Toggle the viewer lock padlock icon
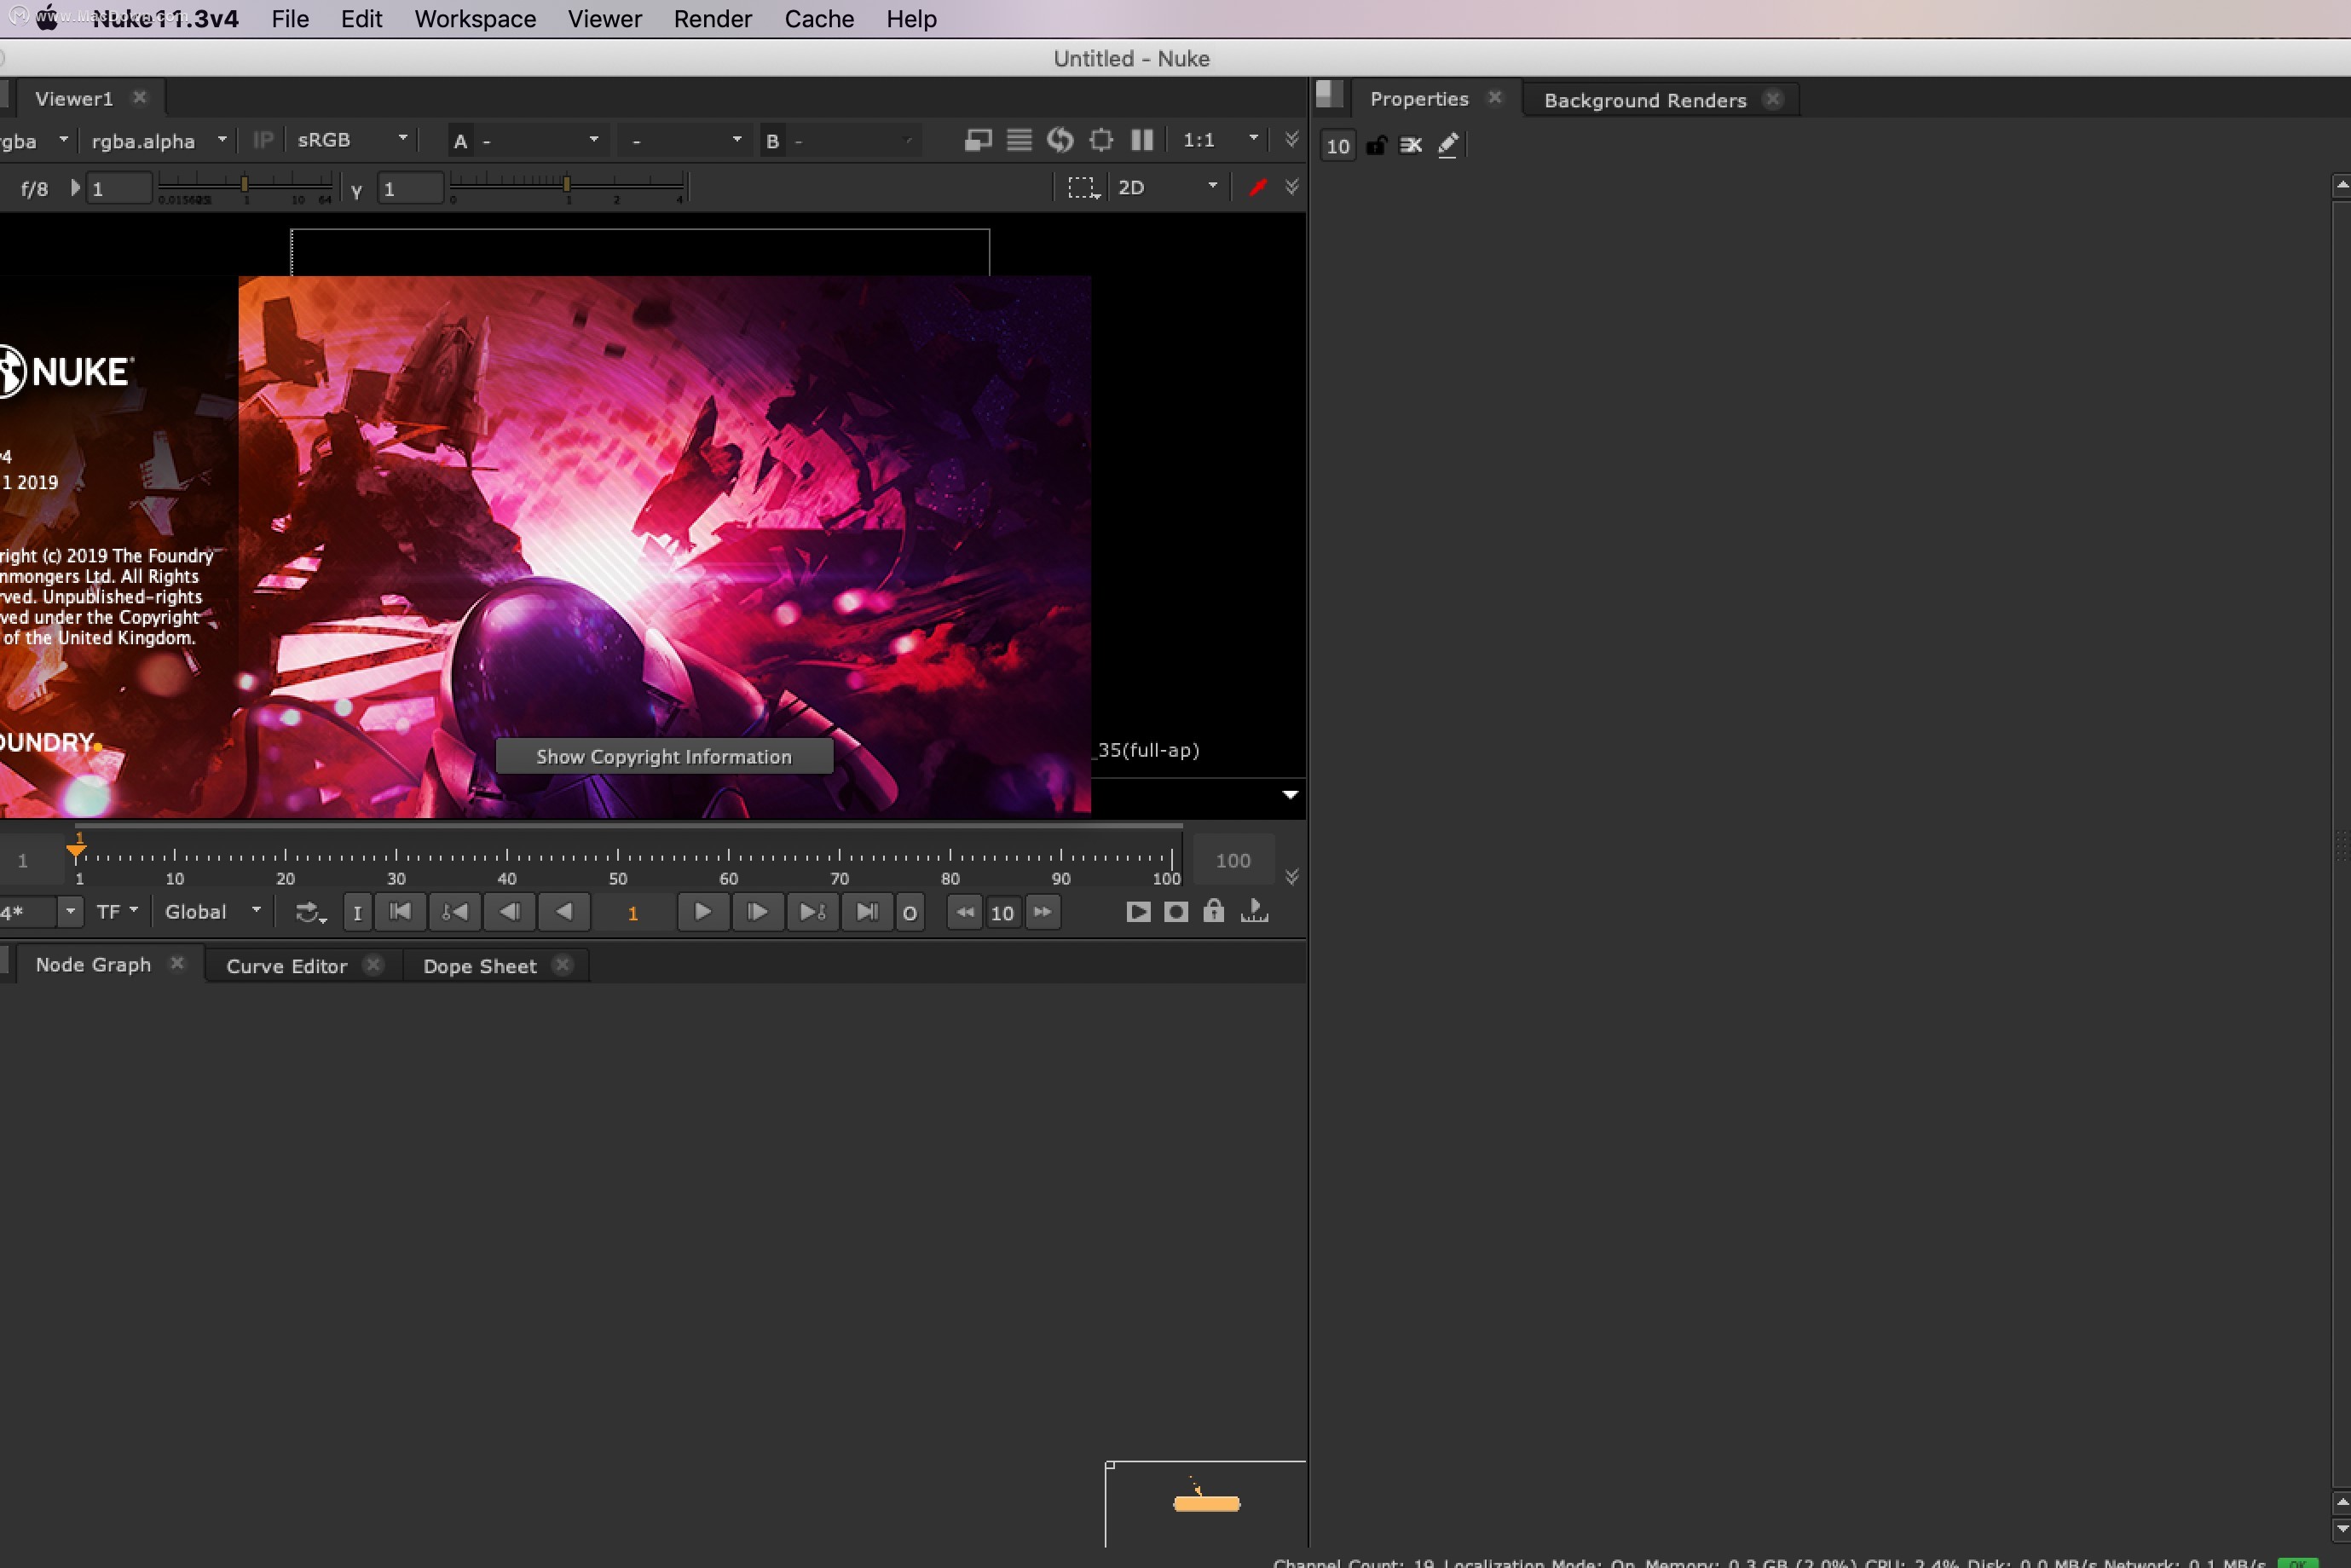 1213,911
